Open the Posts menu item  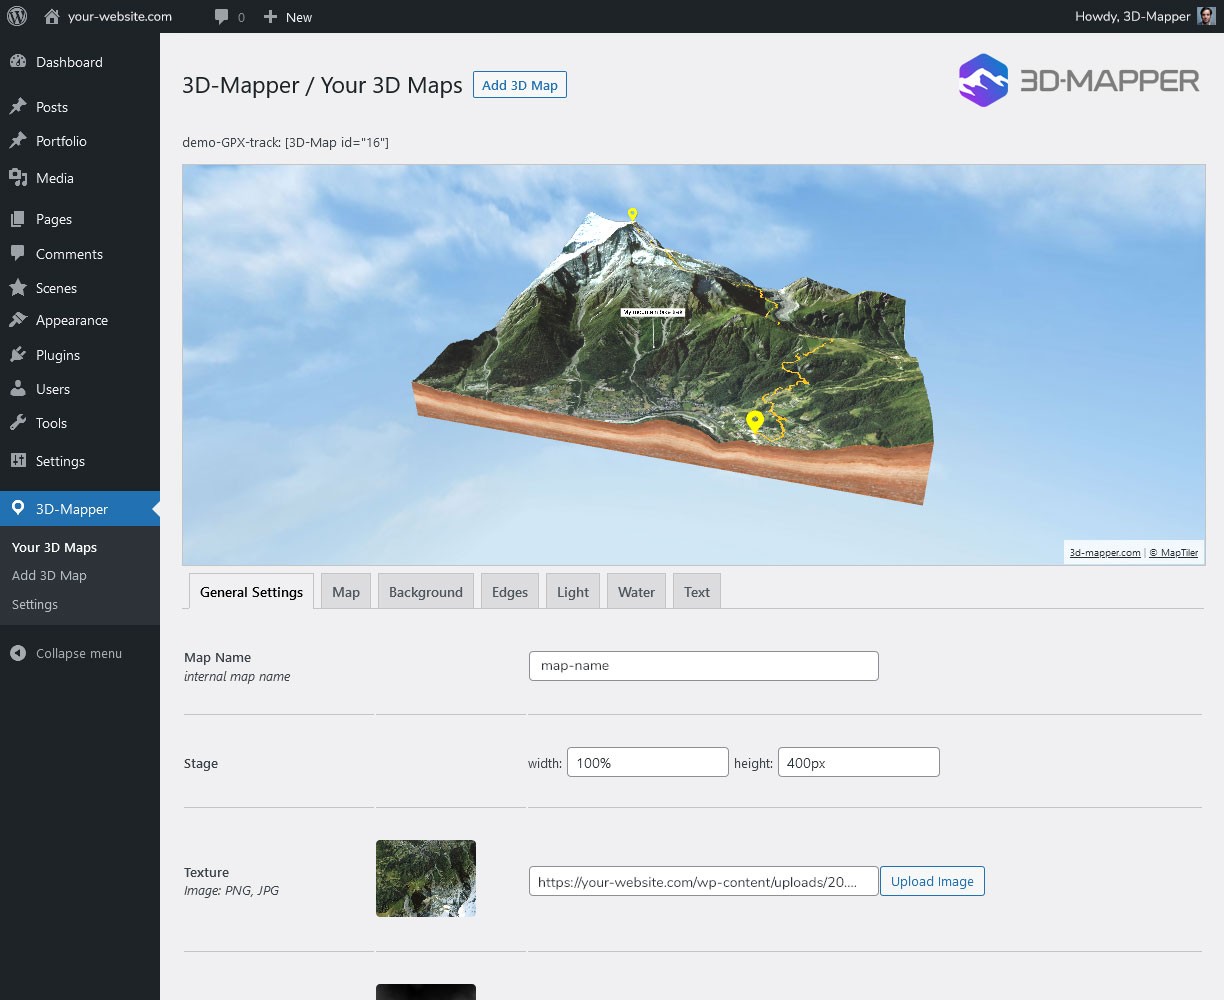tap(52, 107)
